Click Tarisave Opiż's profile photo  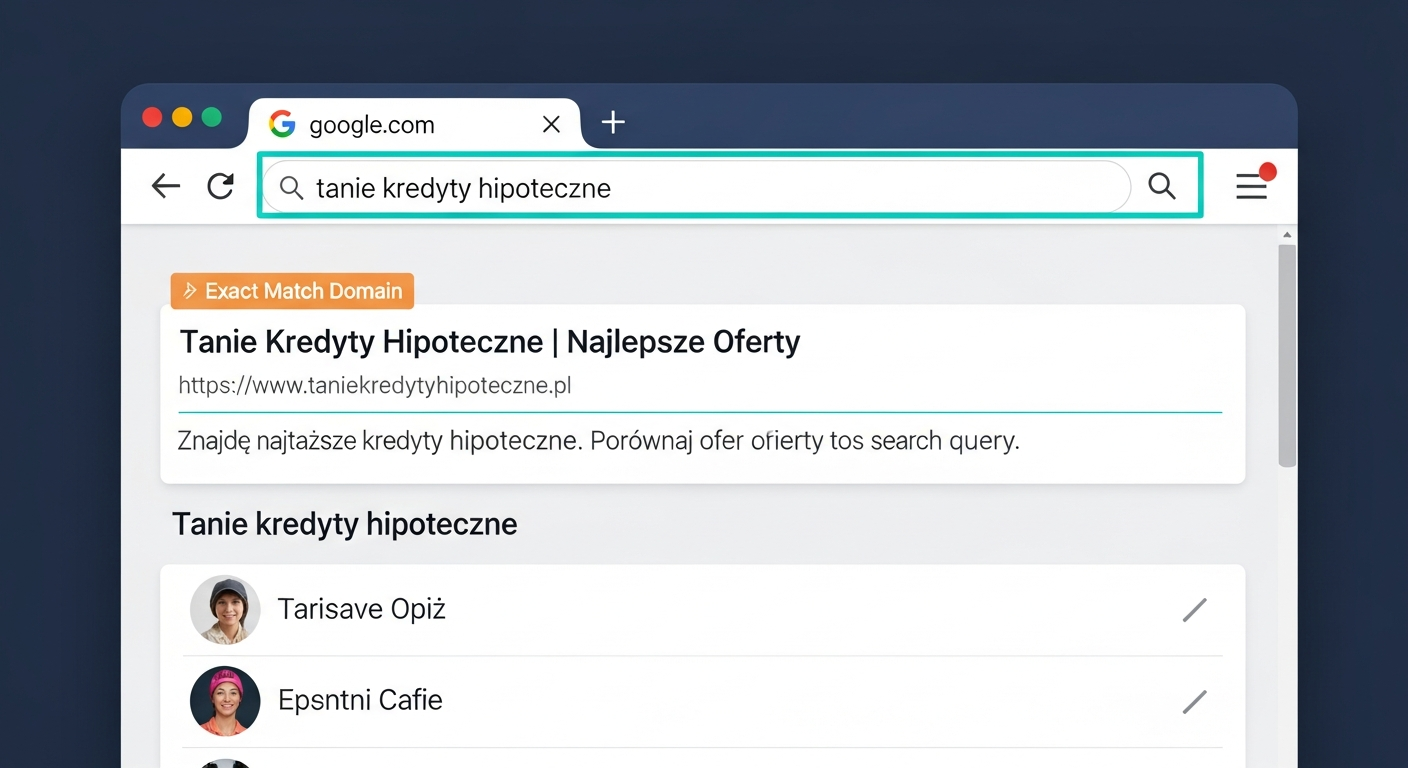click(x=225, y=610)
